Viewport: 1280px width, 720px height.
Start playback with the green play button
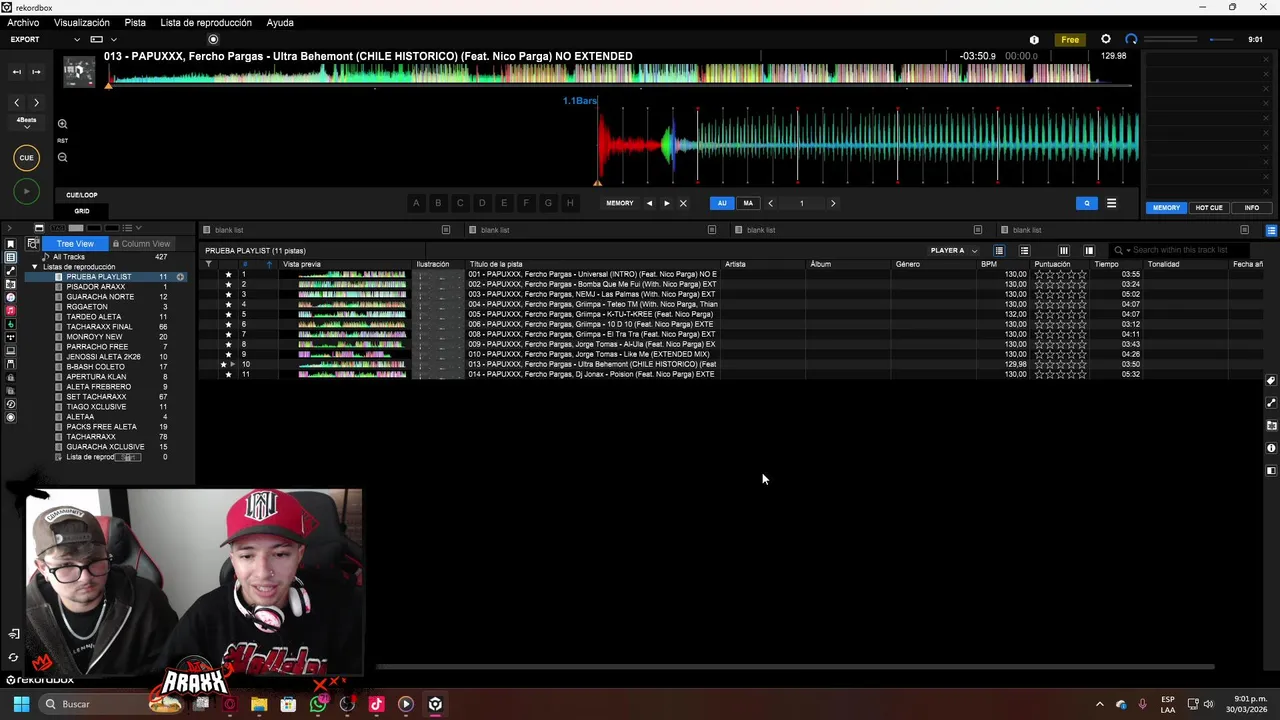pyautogui.click(x=26, y=191)
